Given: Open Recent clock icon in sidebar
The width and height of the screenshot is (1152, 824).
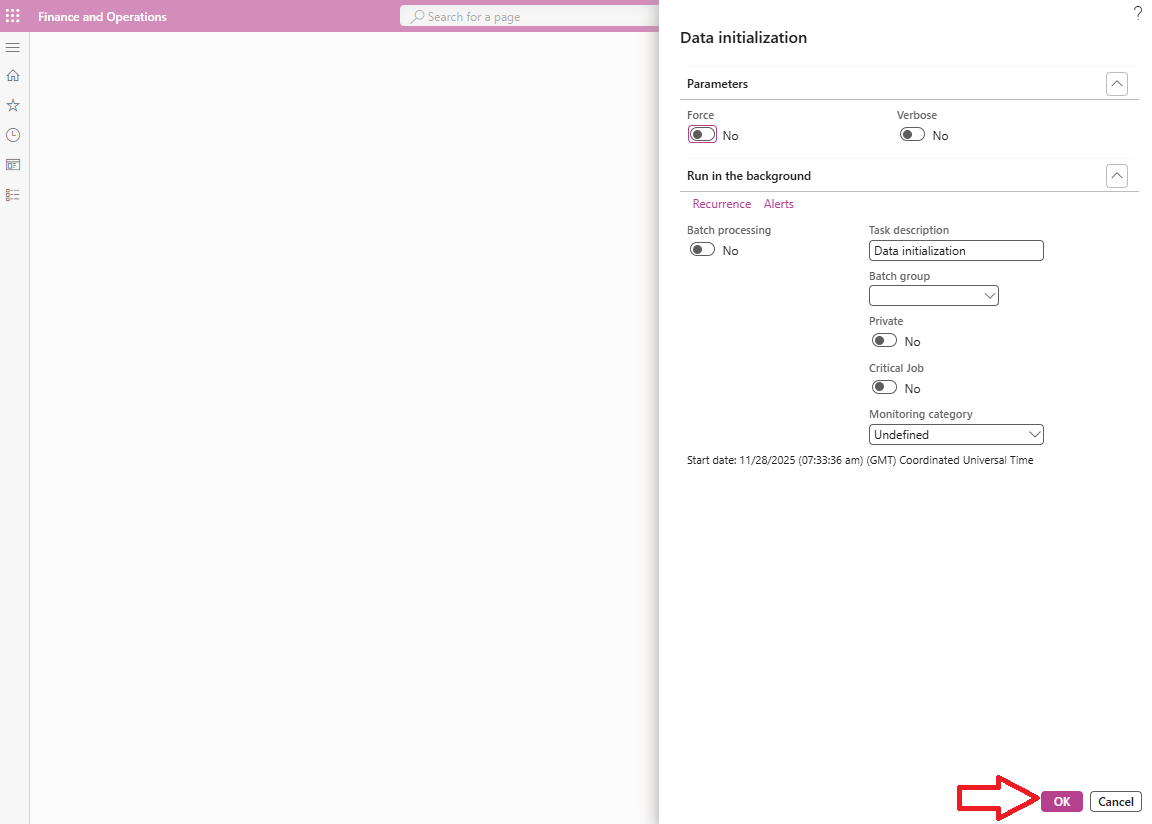Looking at the screenshot, I should [13, 135].
